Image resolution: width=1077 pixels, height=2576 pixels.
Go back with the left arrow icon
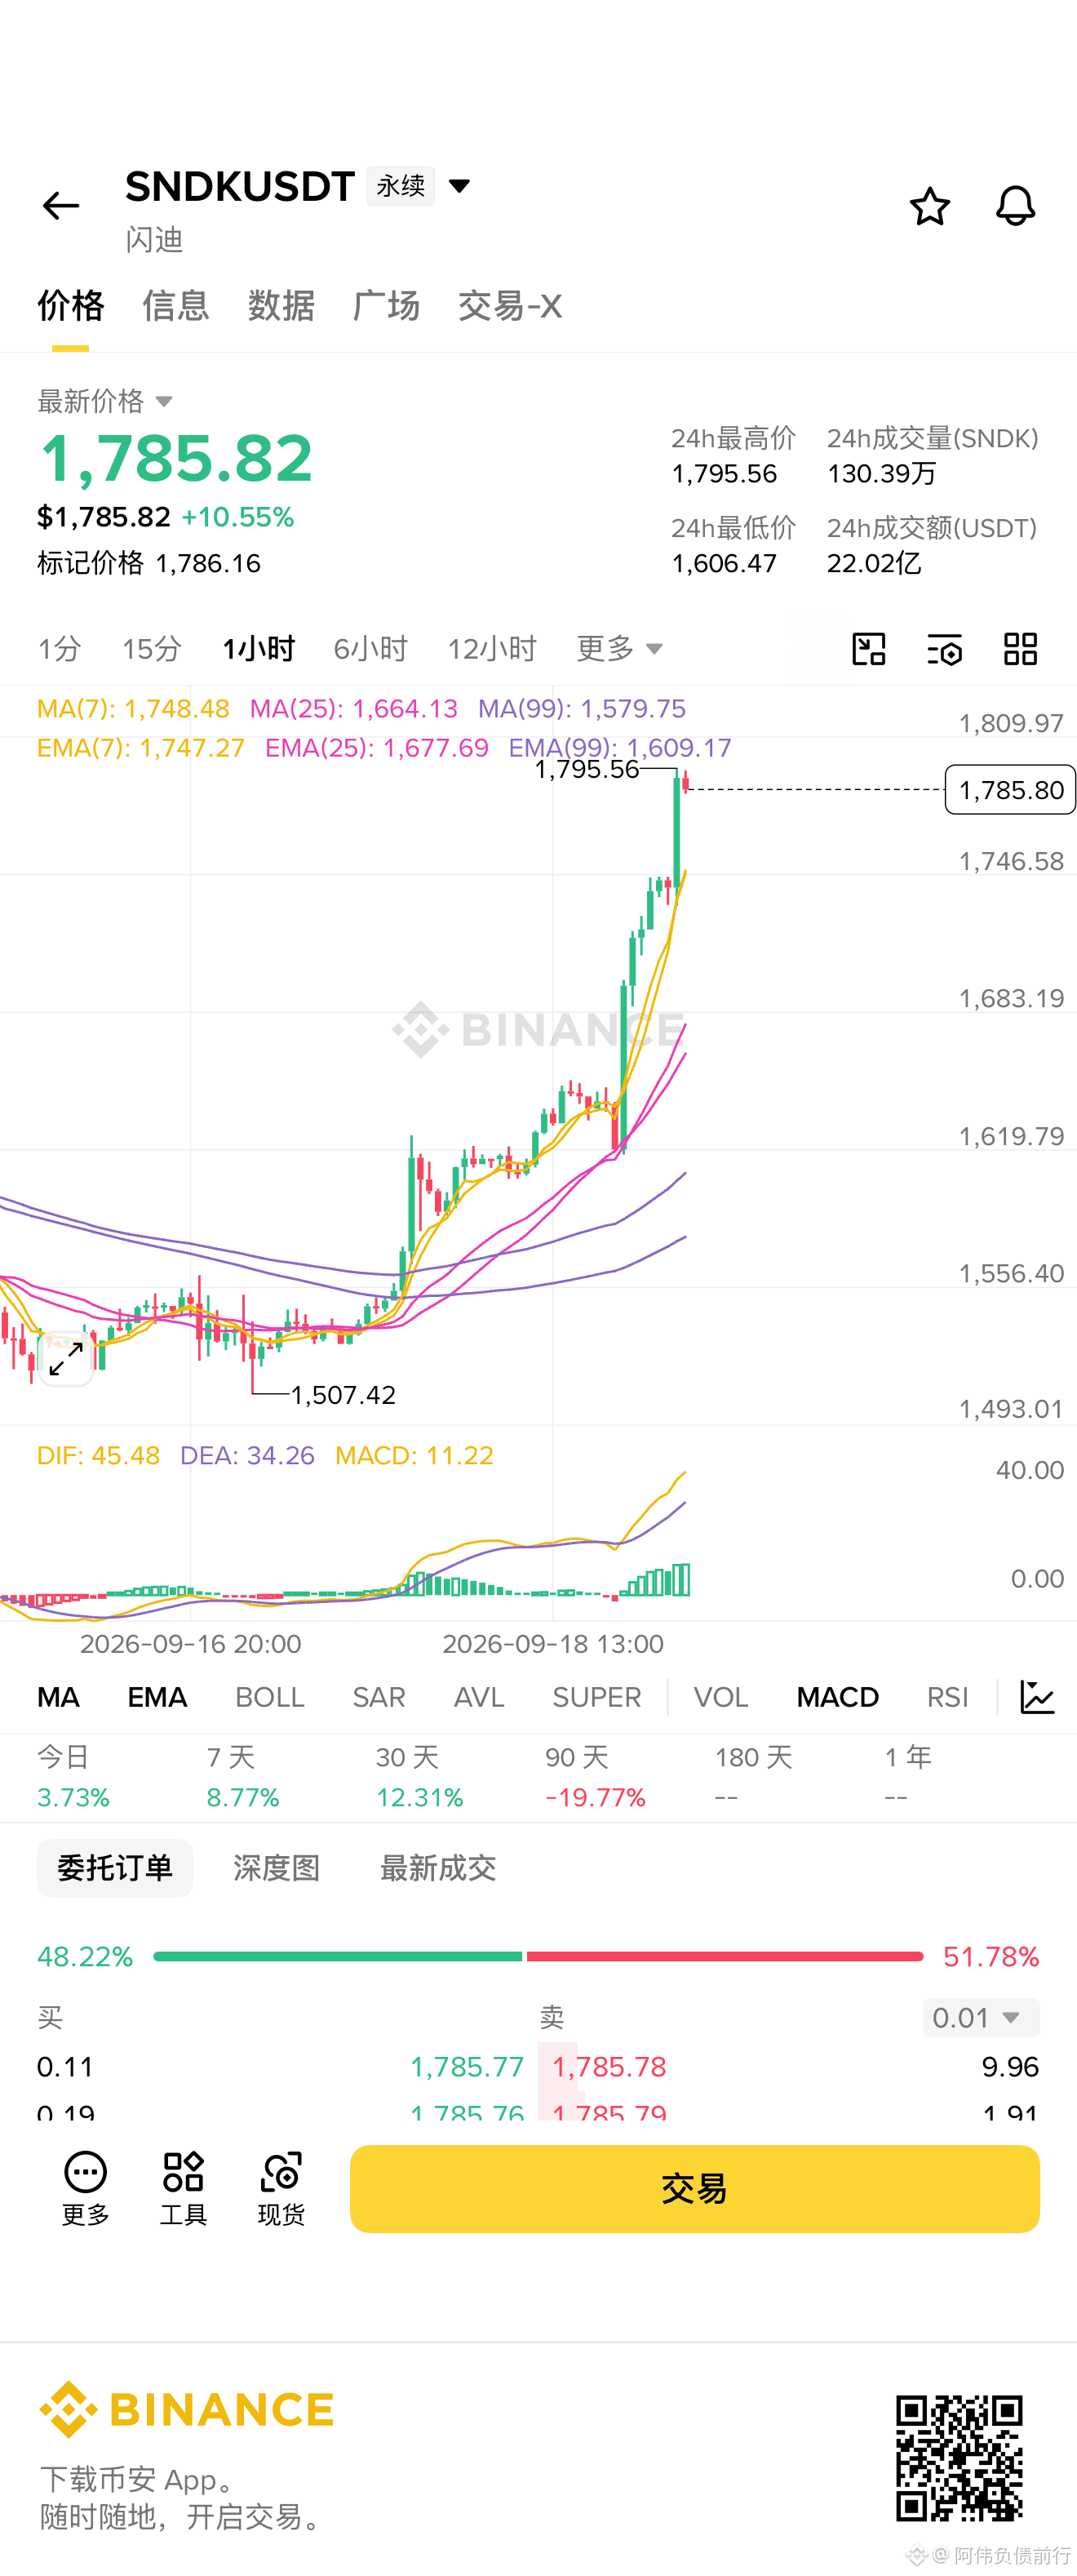pyautogui.click(x=61, y=206)
